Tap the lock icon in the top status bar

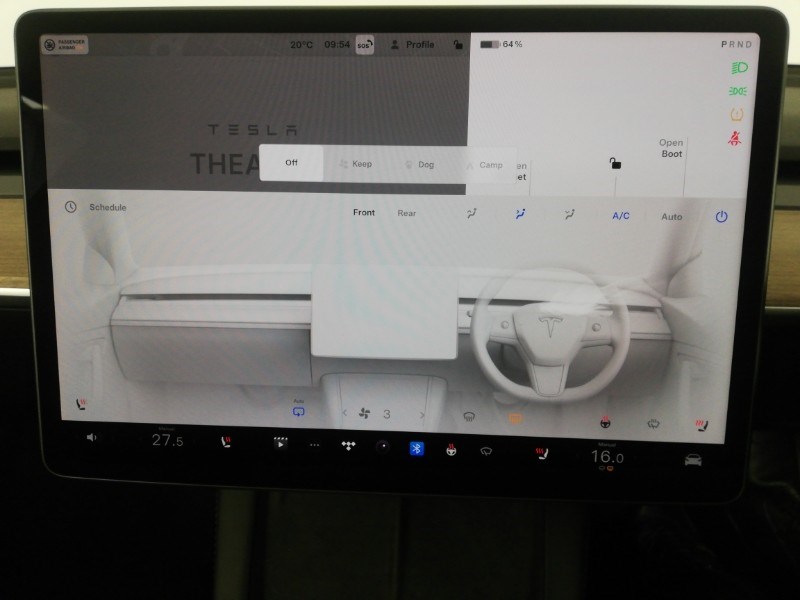pos(458,45)
